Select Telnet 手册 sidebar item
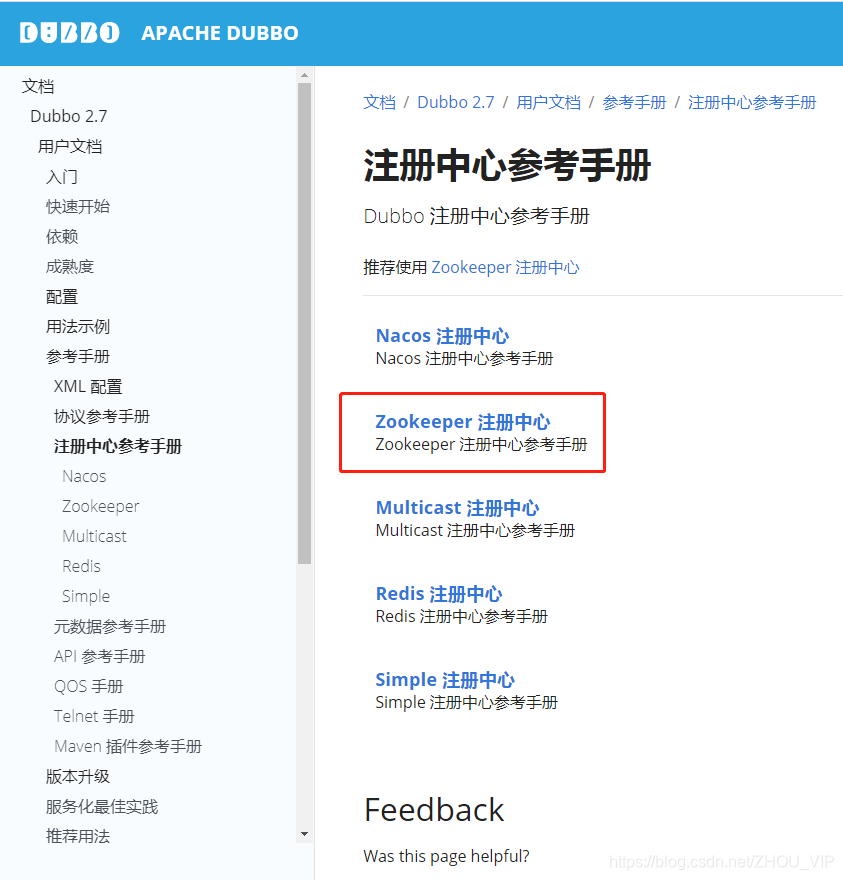Viewport: 843px width, 880px height. 94,717
